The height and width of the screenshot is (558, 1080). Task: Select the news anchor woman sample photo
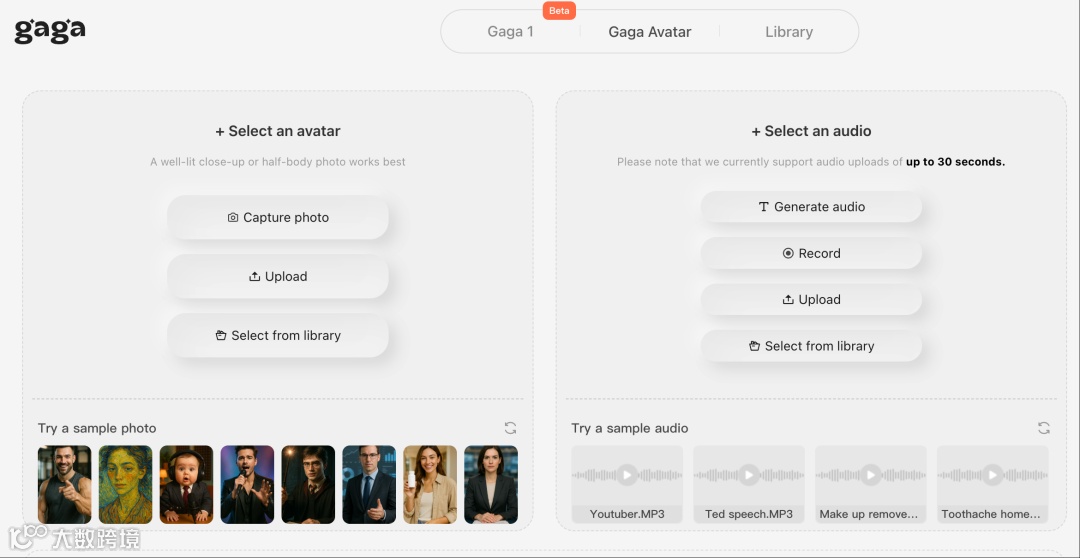(490, 484)
